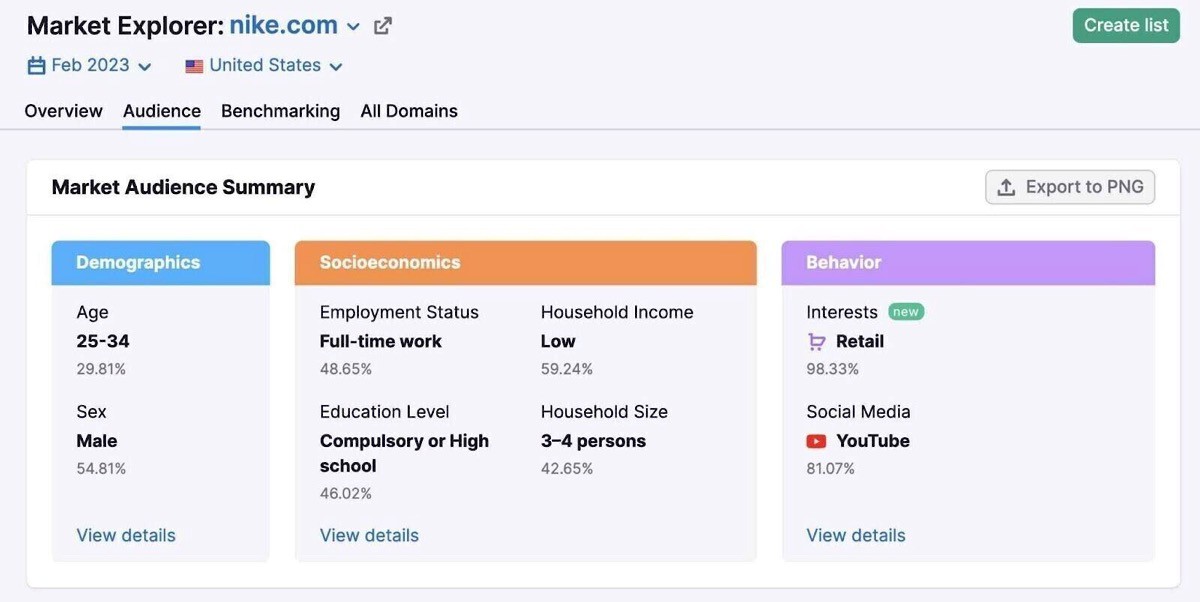View details under Socioeconomics
1200x602 pixels.
coord(369,535)
